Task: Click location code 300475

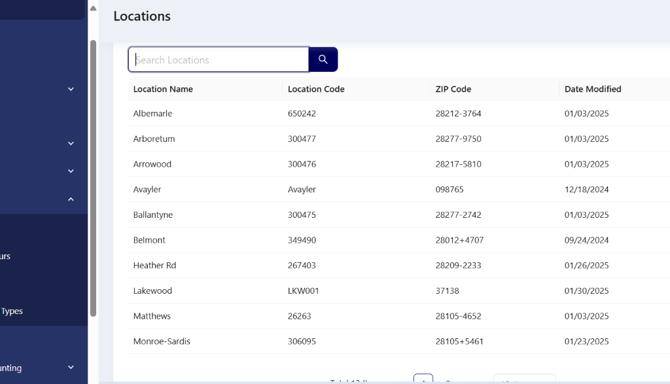Action: [x=302, y=214]
